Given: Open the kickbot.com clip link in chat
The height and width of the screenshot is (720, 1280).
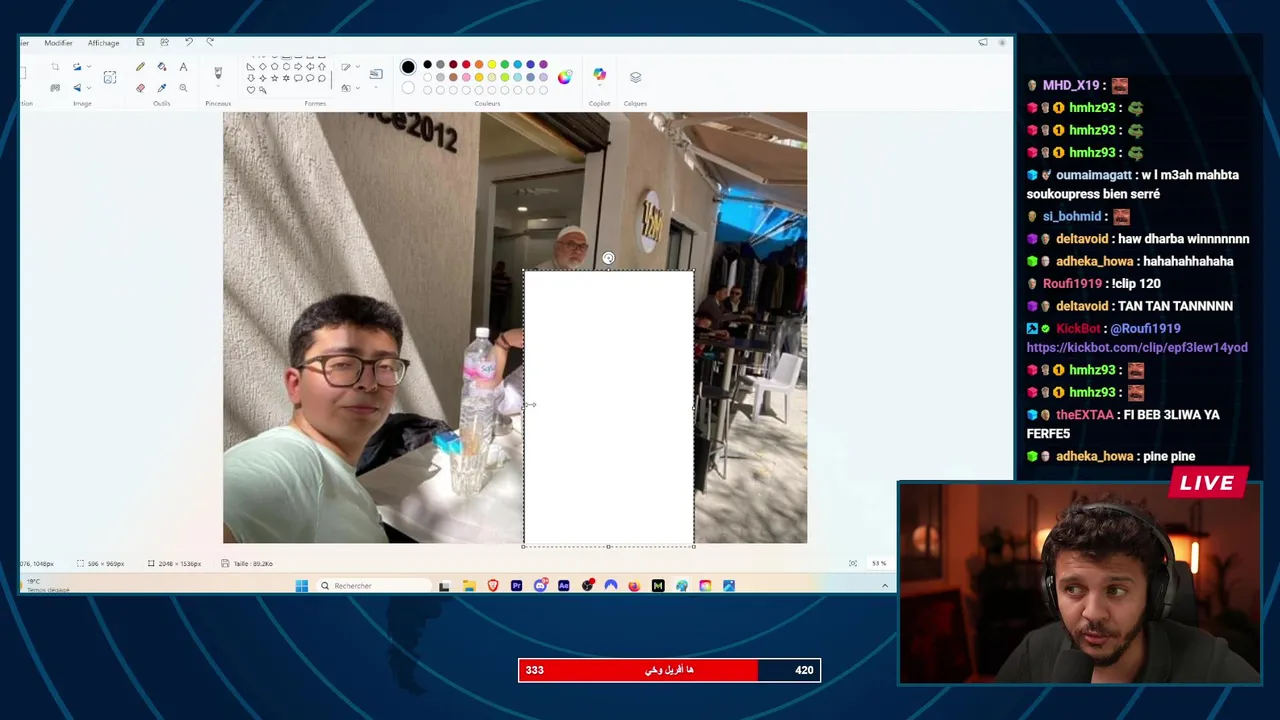Looking at the screenshot, I should coord(1137,347).
